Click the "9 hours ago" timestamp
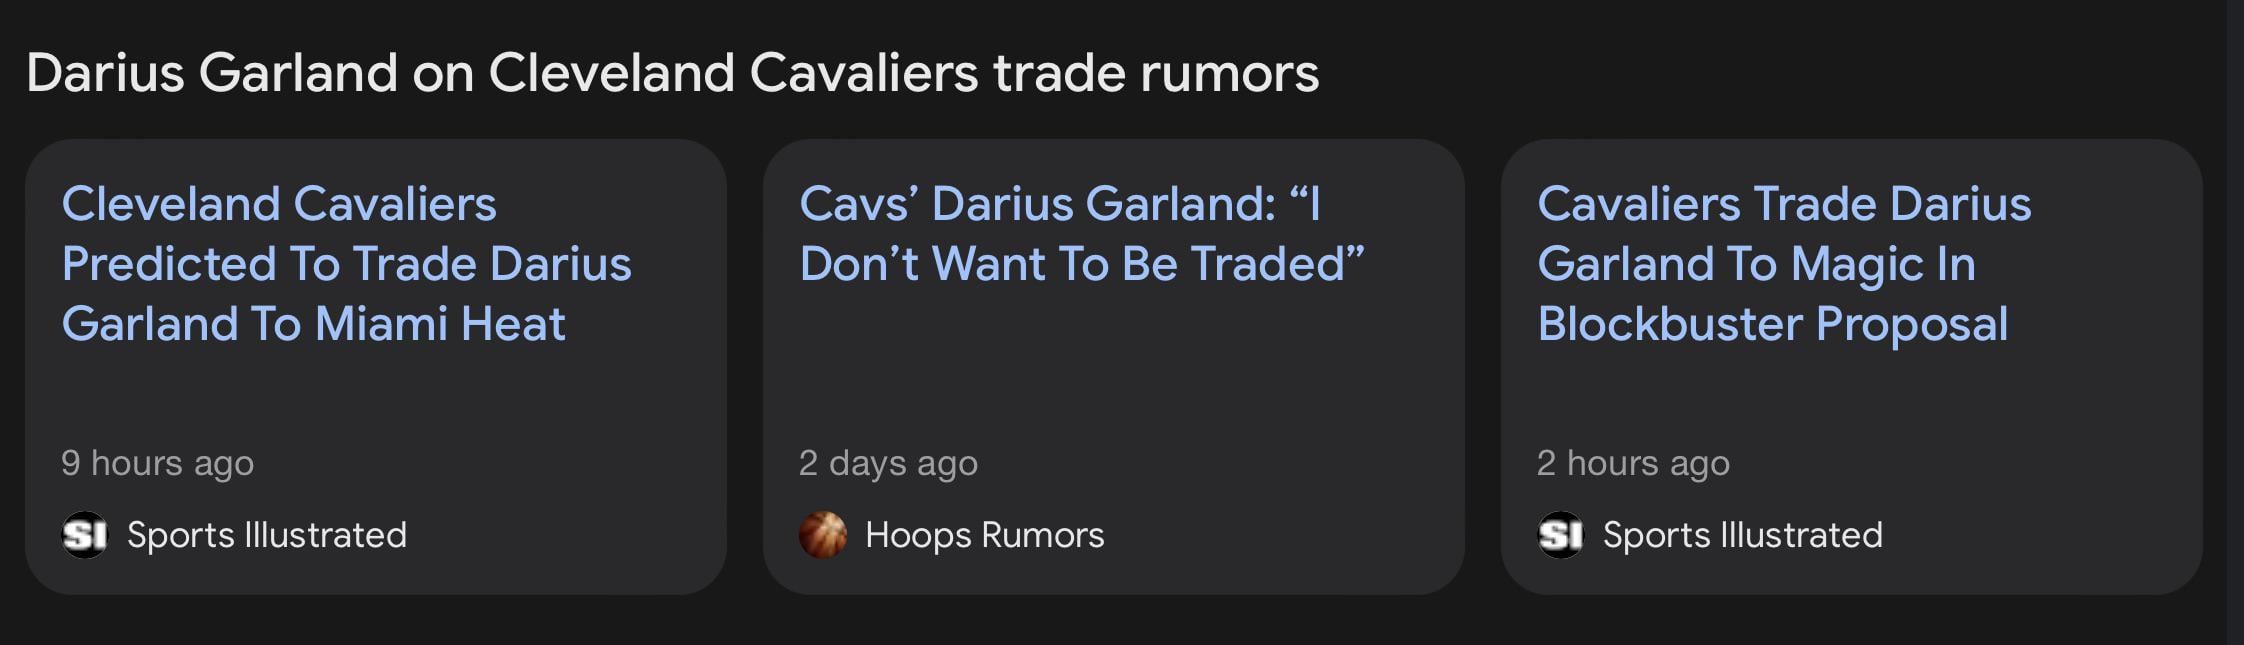Viewport: 2244px width, 645px height. (157, 463)
